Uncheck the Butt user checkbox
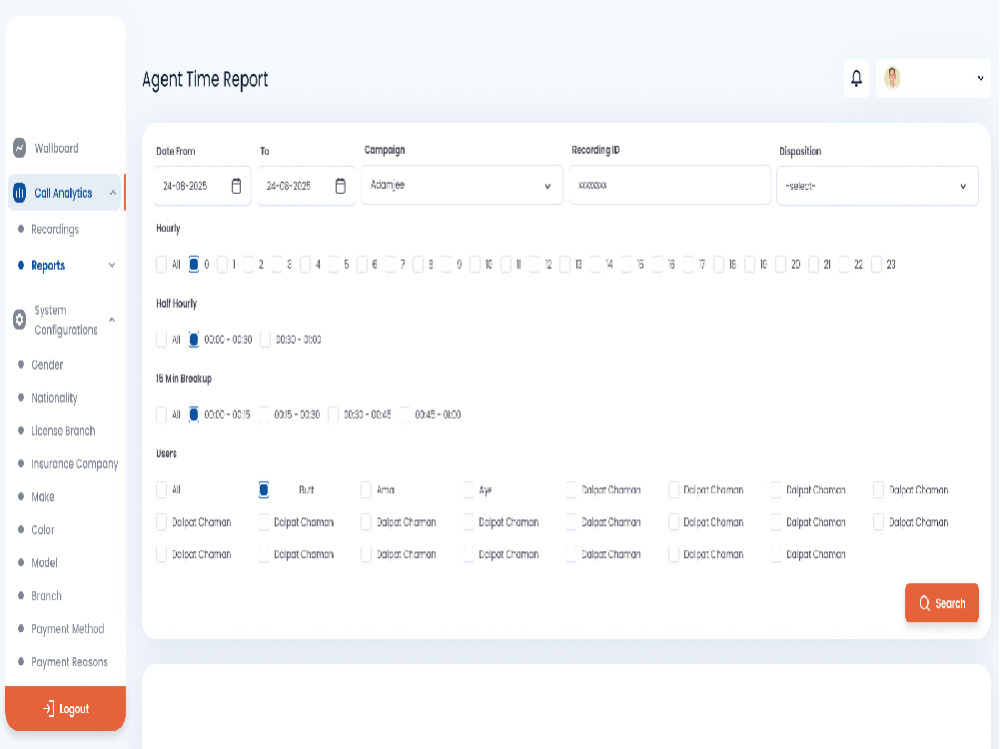1000x749 pixels. tap(263, 490)
